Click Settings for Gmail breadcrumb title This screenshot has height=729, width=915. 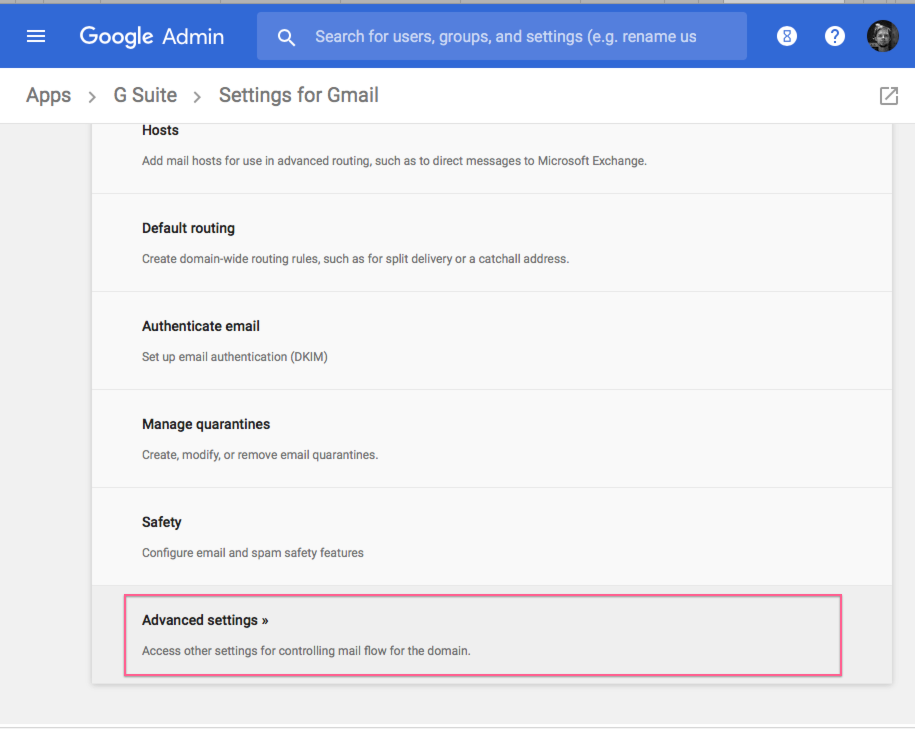(299, 95)
